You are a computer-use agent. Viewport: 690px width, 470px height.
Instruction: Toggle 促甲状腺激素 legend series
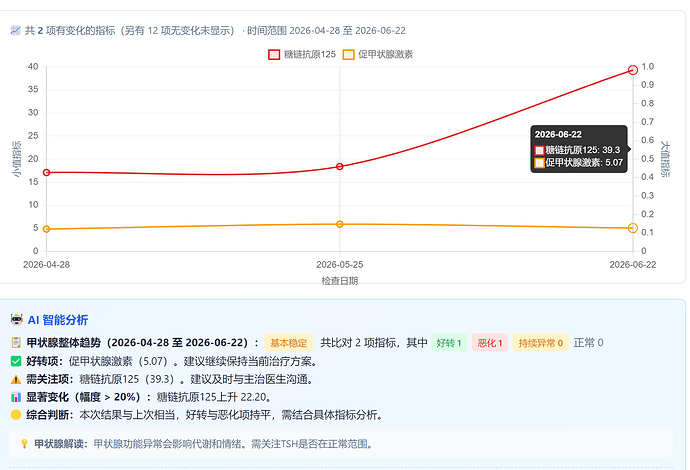[x=378, y=55]
